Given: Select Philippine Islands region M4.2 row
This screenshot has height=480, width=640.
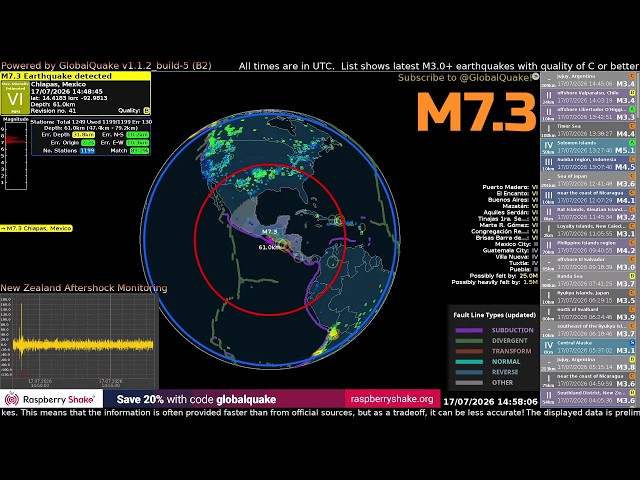Looking at the screenshot, I should (x=588, y=247).
